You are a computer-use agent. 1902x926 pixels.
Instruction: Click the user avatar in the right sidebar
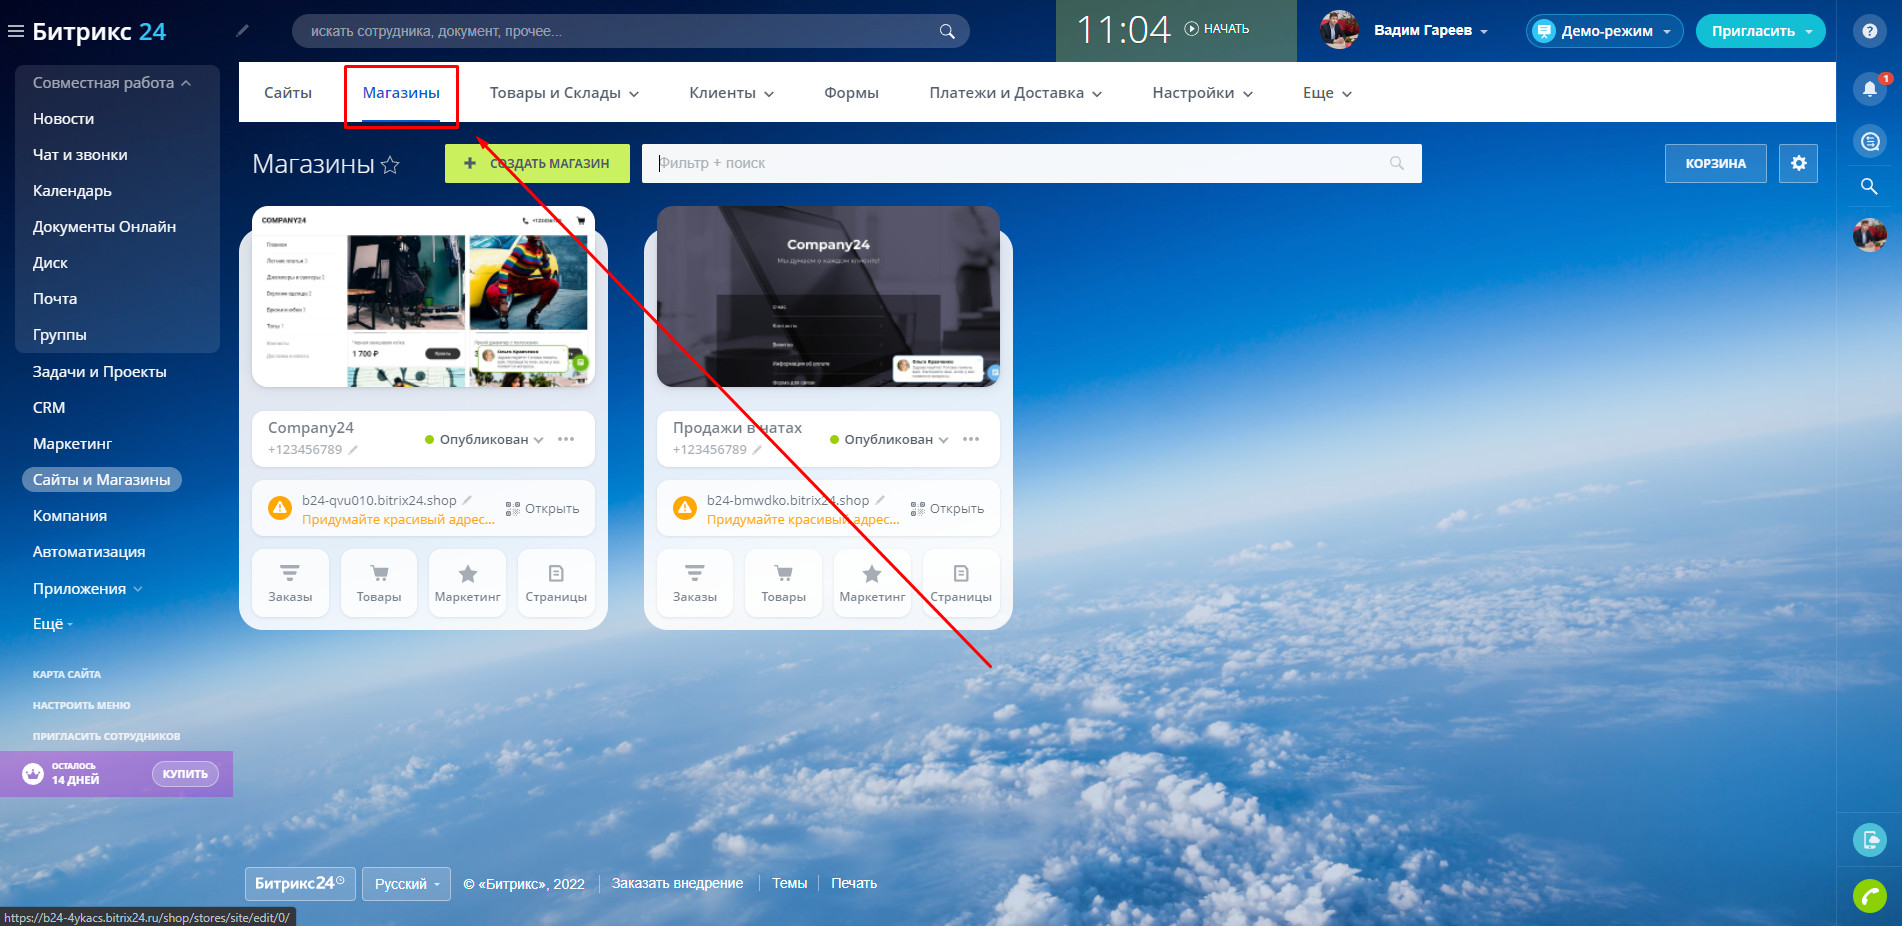click(x=1869, y=235)
